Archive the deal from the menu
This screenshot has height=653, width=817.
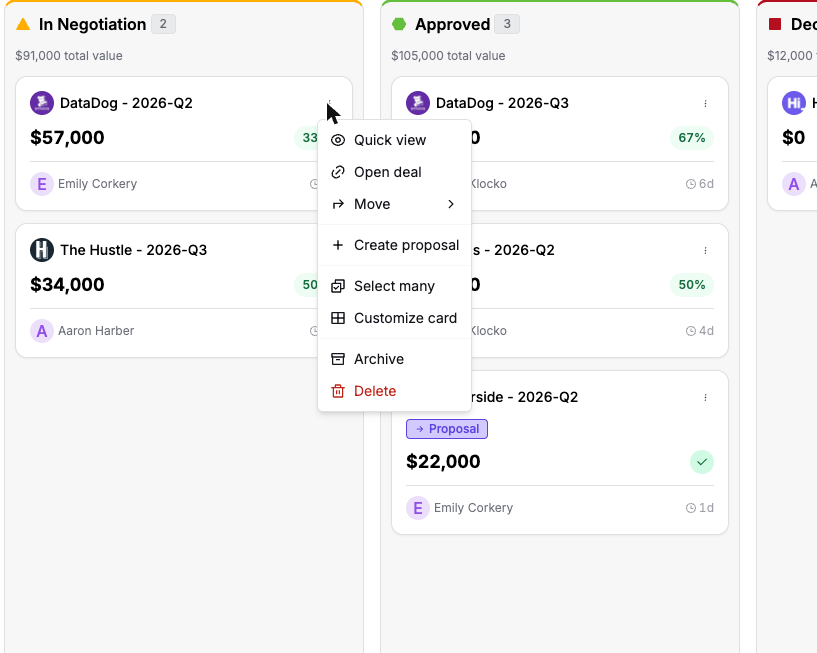point(394,359)
